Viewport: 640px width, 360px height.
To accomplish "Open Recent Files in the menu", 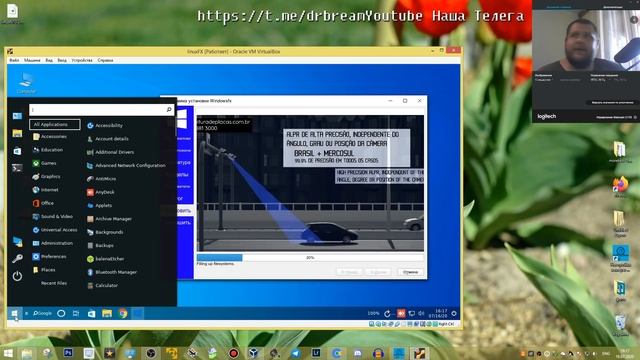I will coord(53,283).
